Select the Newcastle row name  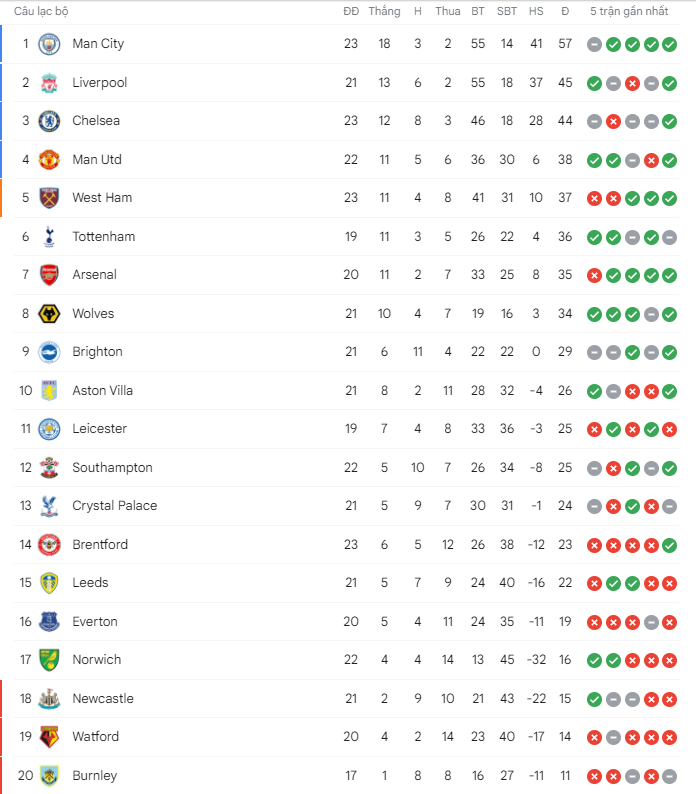click(103, 698)
